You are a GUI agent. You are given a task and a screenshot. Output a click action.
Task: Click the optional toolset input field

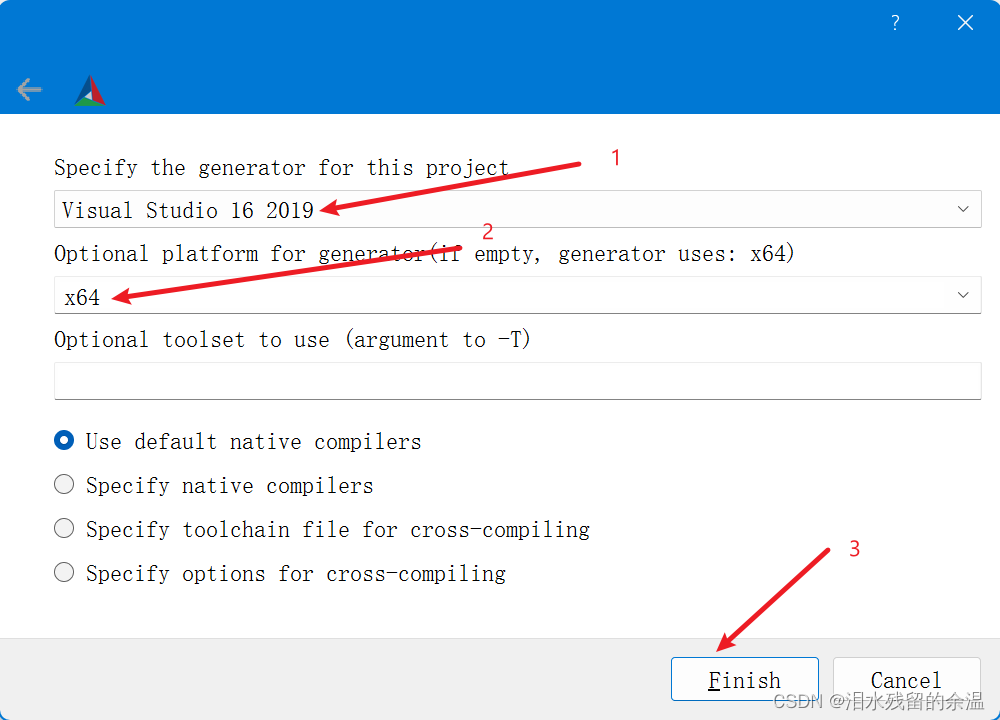pos(518,381)
